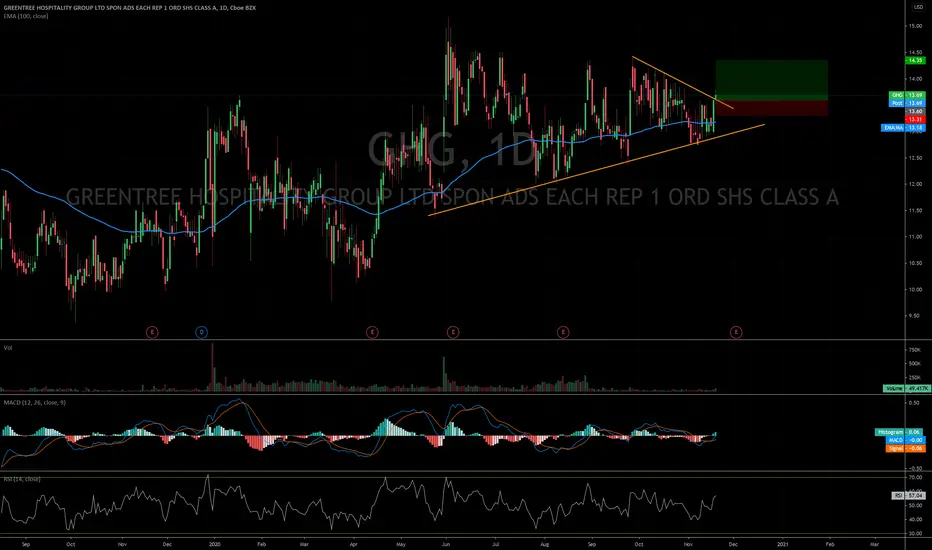This screenshot has height=550, width=932.
Task: Select the green profit target zone
Action: pos(772,80)
